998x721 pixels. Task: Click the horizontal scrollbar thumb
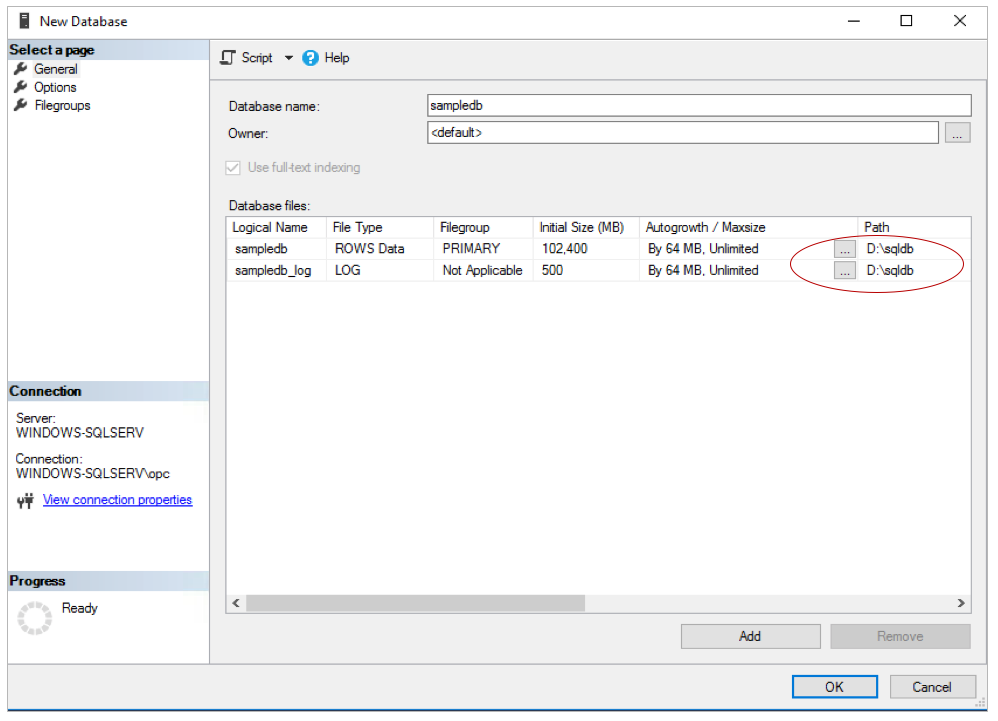point(416,603)
